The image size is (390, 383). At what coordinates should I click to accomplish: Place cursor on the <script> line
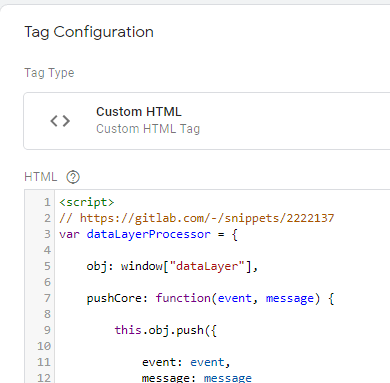pyautogui.click(x=87, y=202)
